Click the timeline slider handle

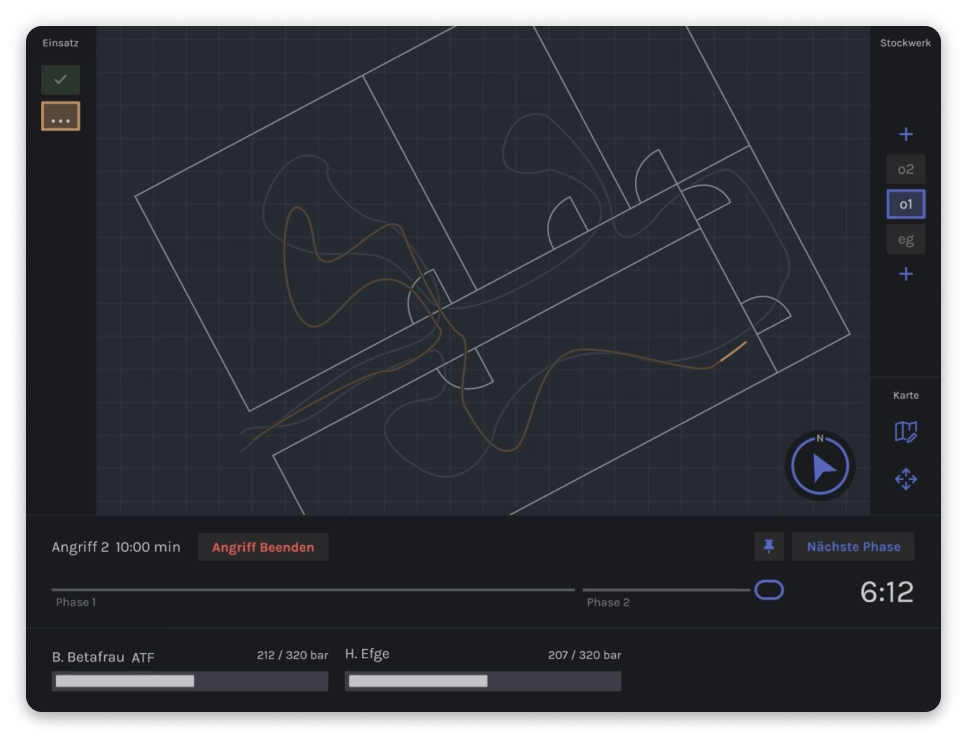(x=769, y=590)
